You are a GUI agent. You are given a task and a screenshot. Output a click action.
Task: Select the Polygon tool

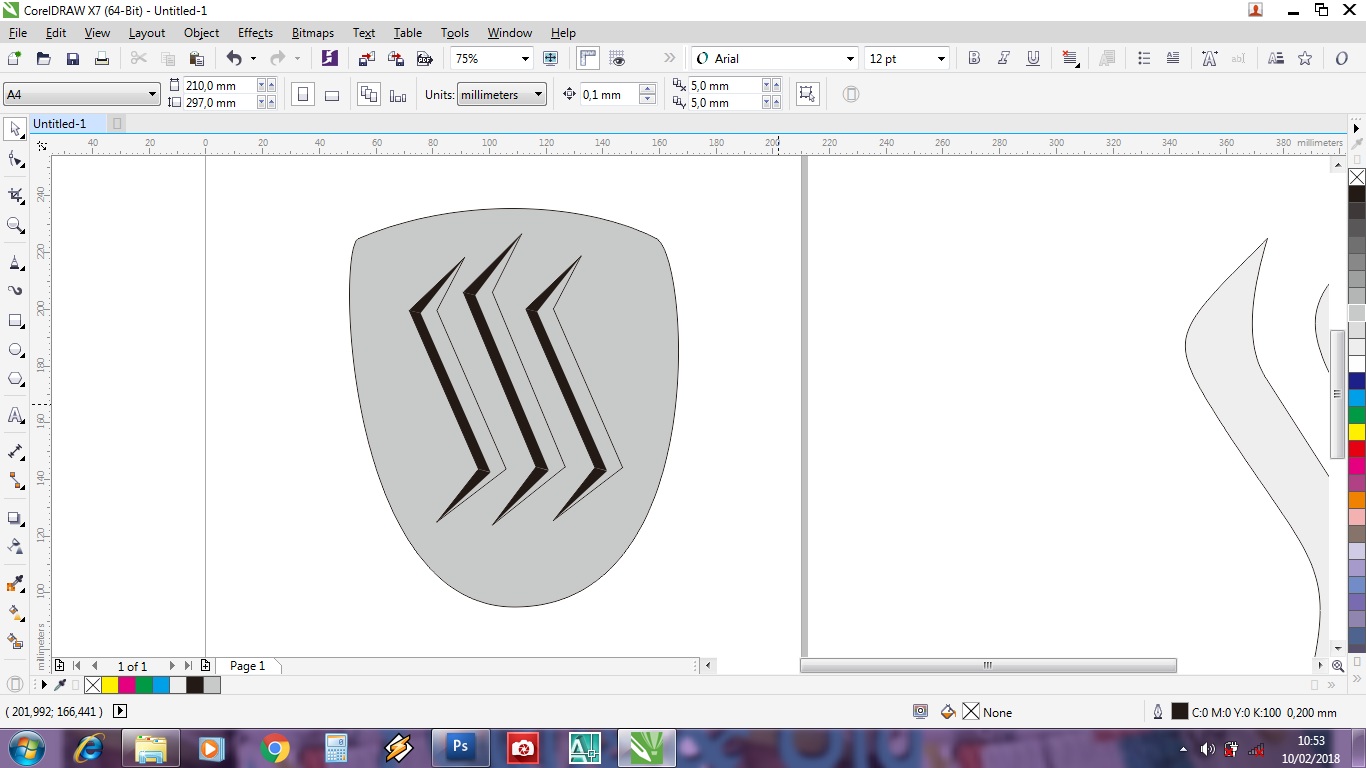click(15, 379)
